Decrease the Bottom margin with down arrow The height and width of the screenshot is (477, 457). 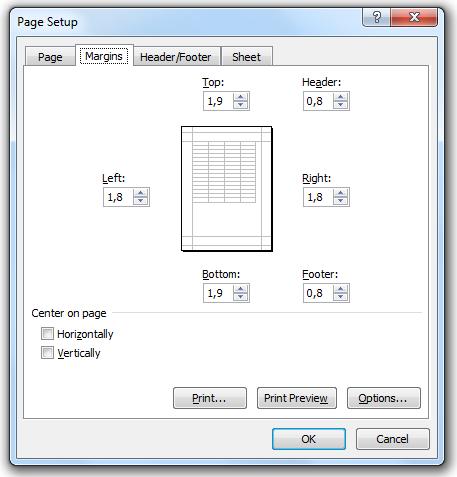(240, 297)
